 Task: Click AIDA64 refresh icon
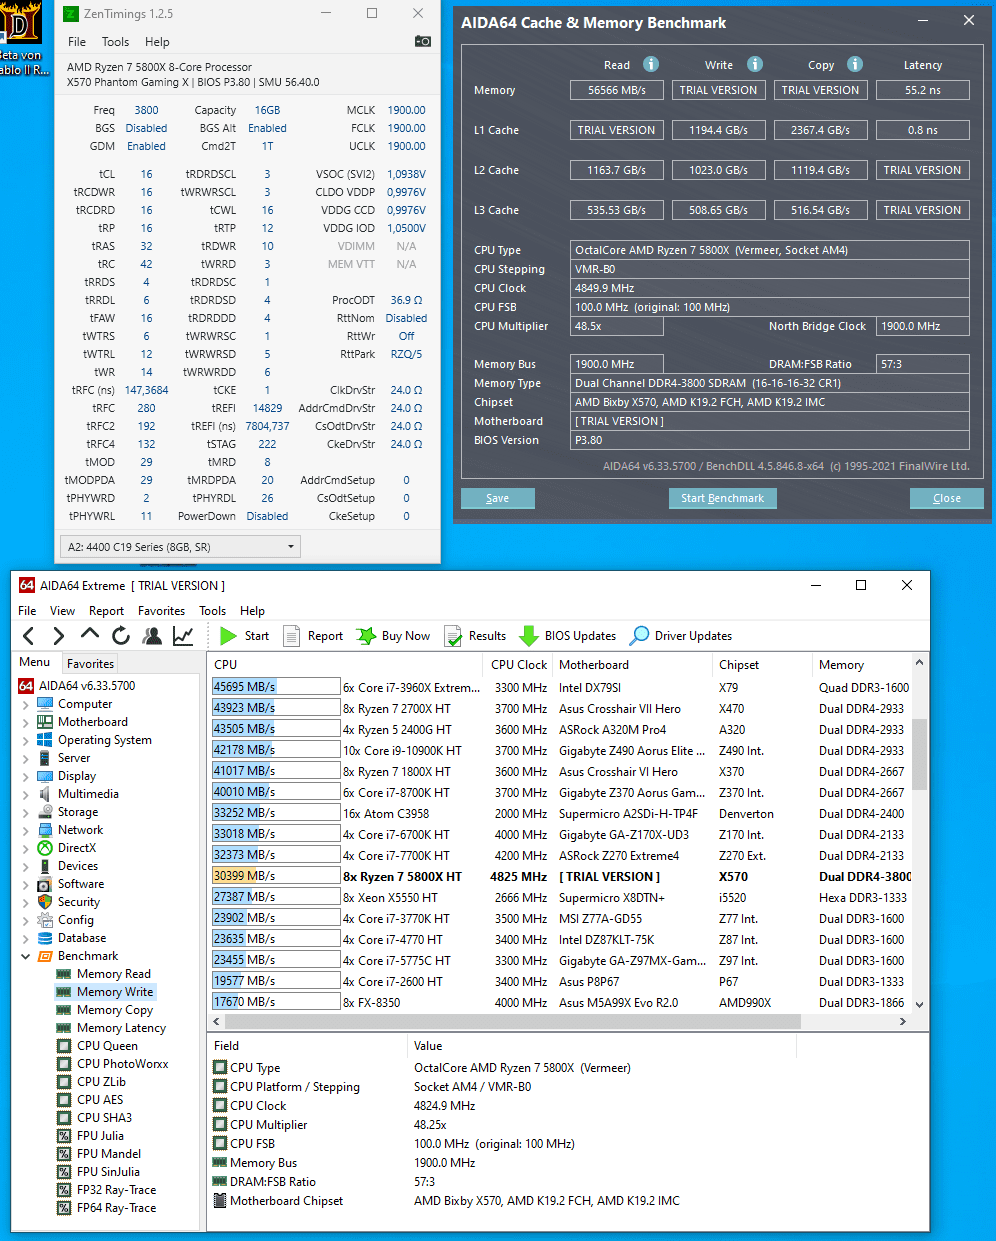[x=121, y=636]
